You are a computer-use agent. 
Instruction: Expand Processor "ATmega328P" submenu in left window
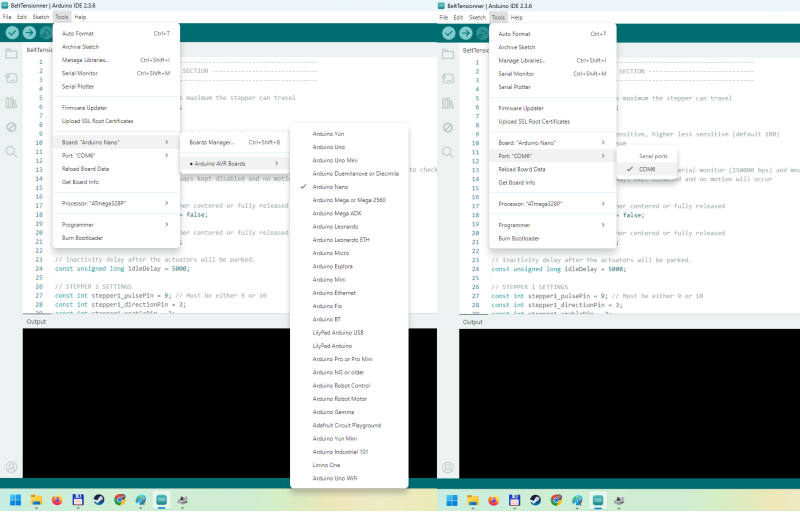tap(116, 204)
